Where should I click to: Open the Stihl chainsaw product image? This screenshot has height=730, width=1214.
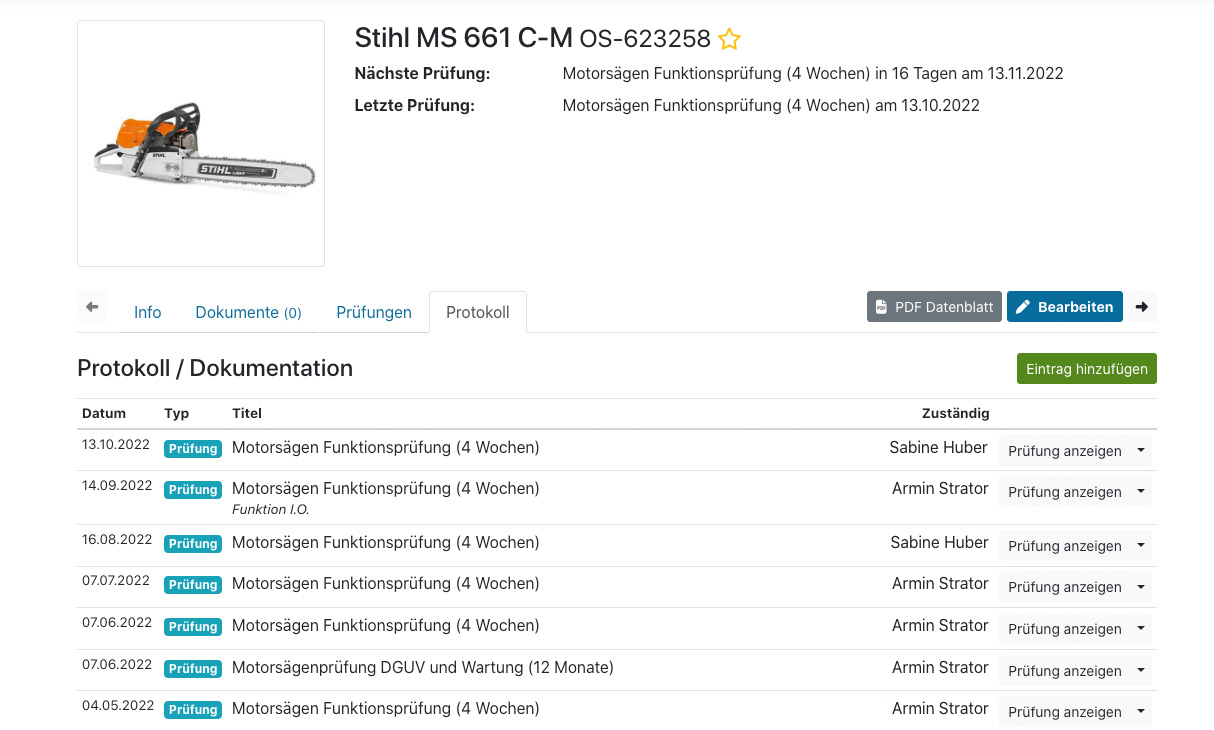201,143
